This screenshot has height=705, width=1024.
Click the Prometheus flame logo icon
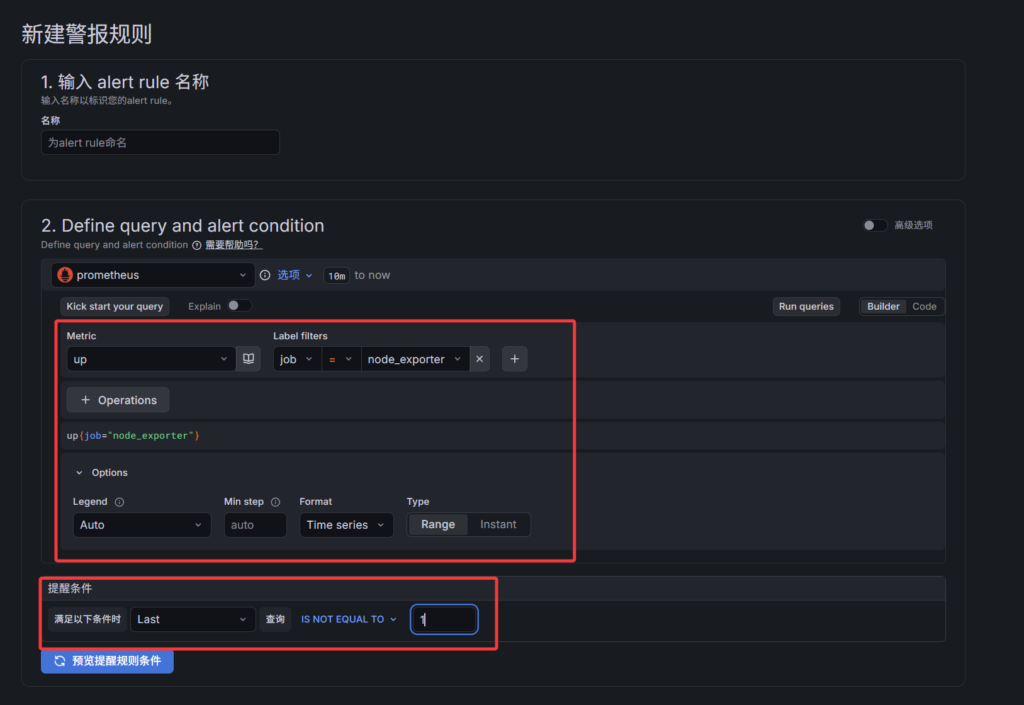click(x=66, y=275)
